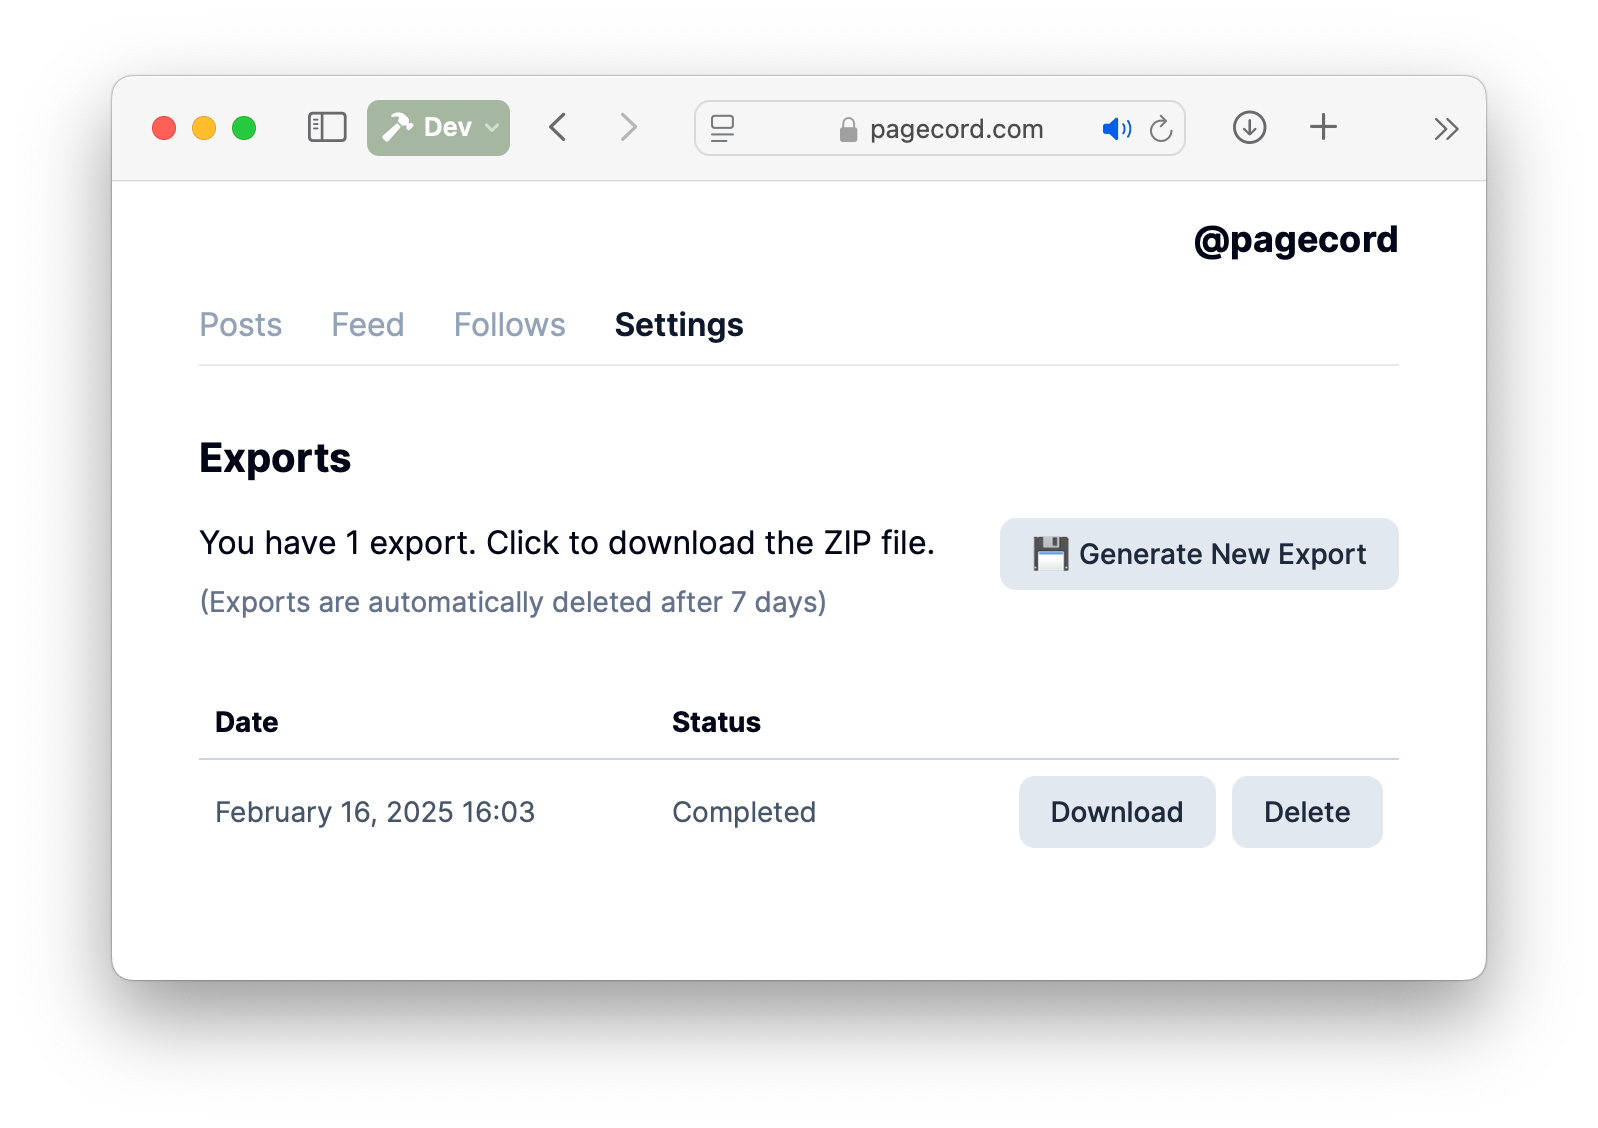1598x1128 pixels.
Task: Switch to the Feed tab
Action: [367, 325]
